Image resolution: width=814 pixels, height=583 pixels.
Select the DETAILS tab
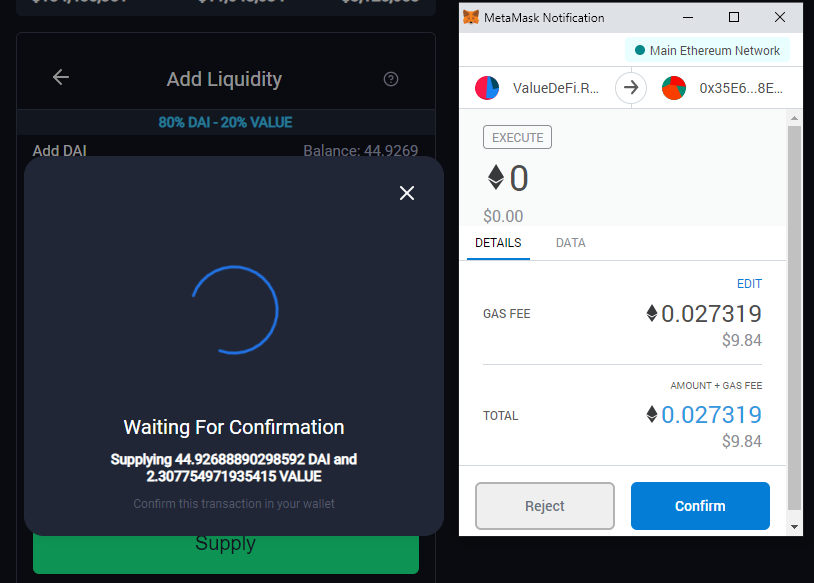point(498,243)
